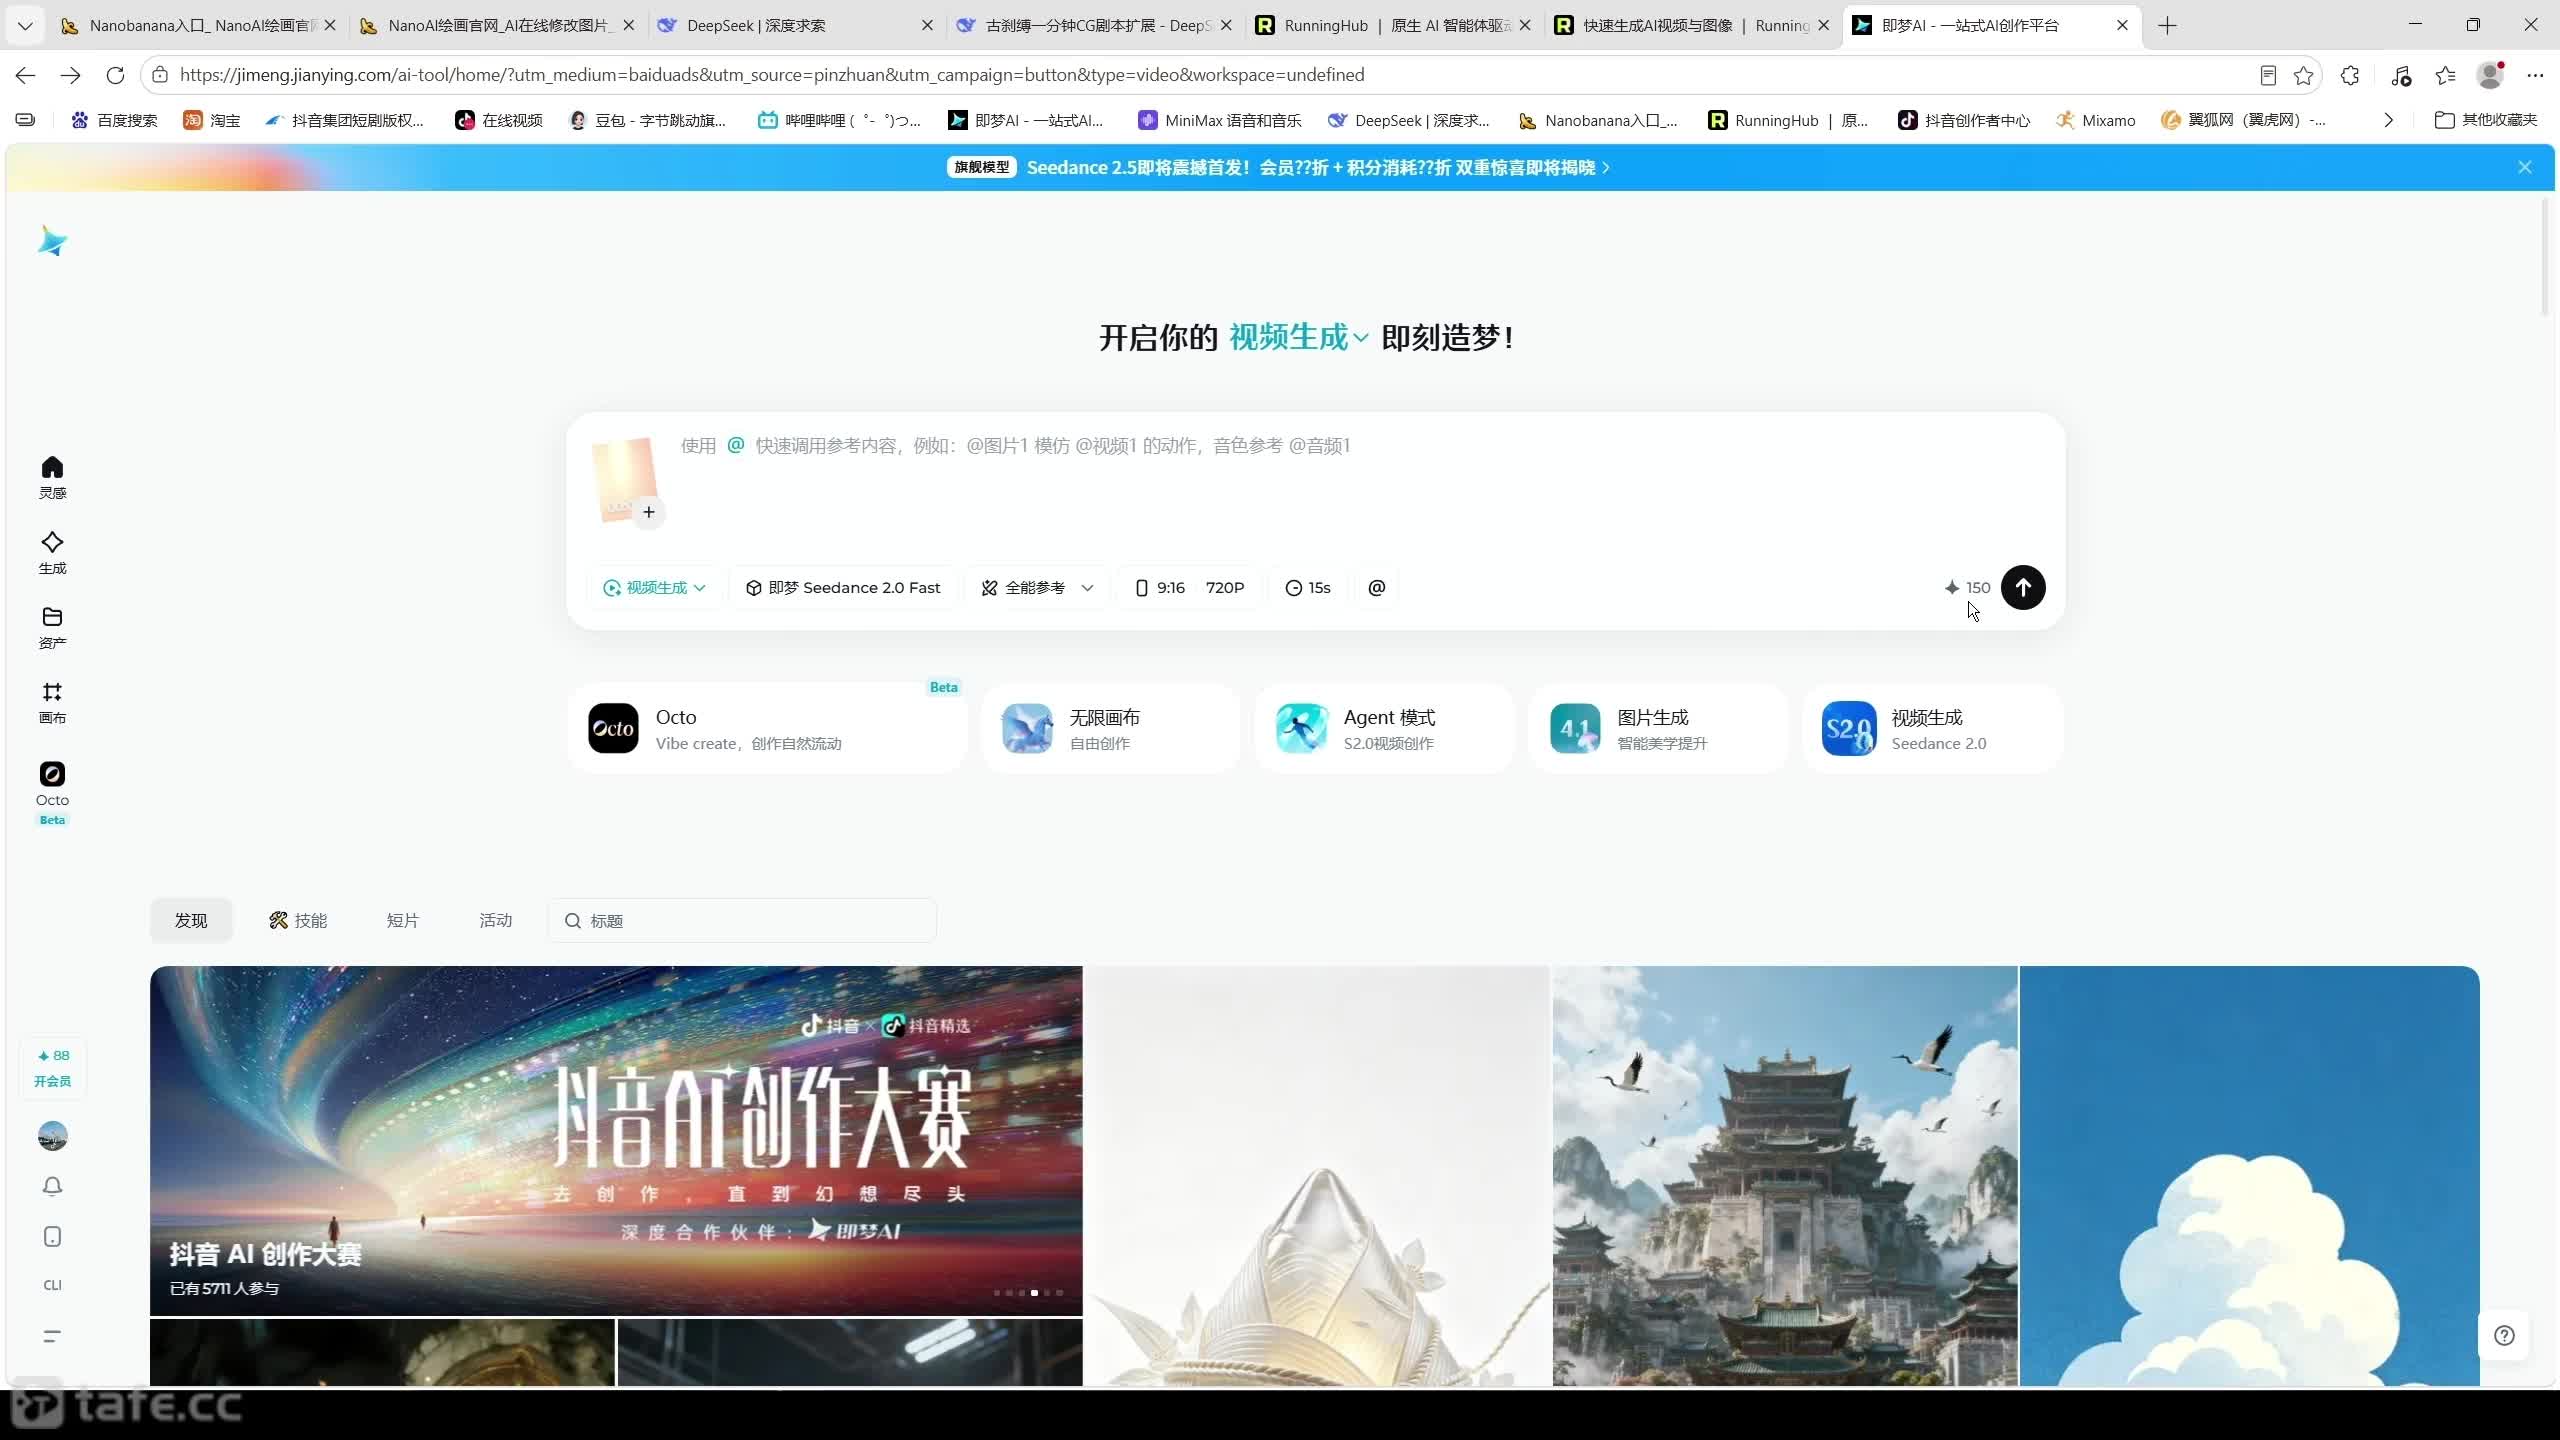This screenshot has width=2560, height=1440.
Task: Open the 即梦 Seedance 2.0 Fast model selector
Action: pyautogui.click(x=843, y=587)
